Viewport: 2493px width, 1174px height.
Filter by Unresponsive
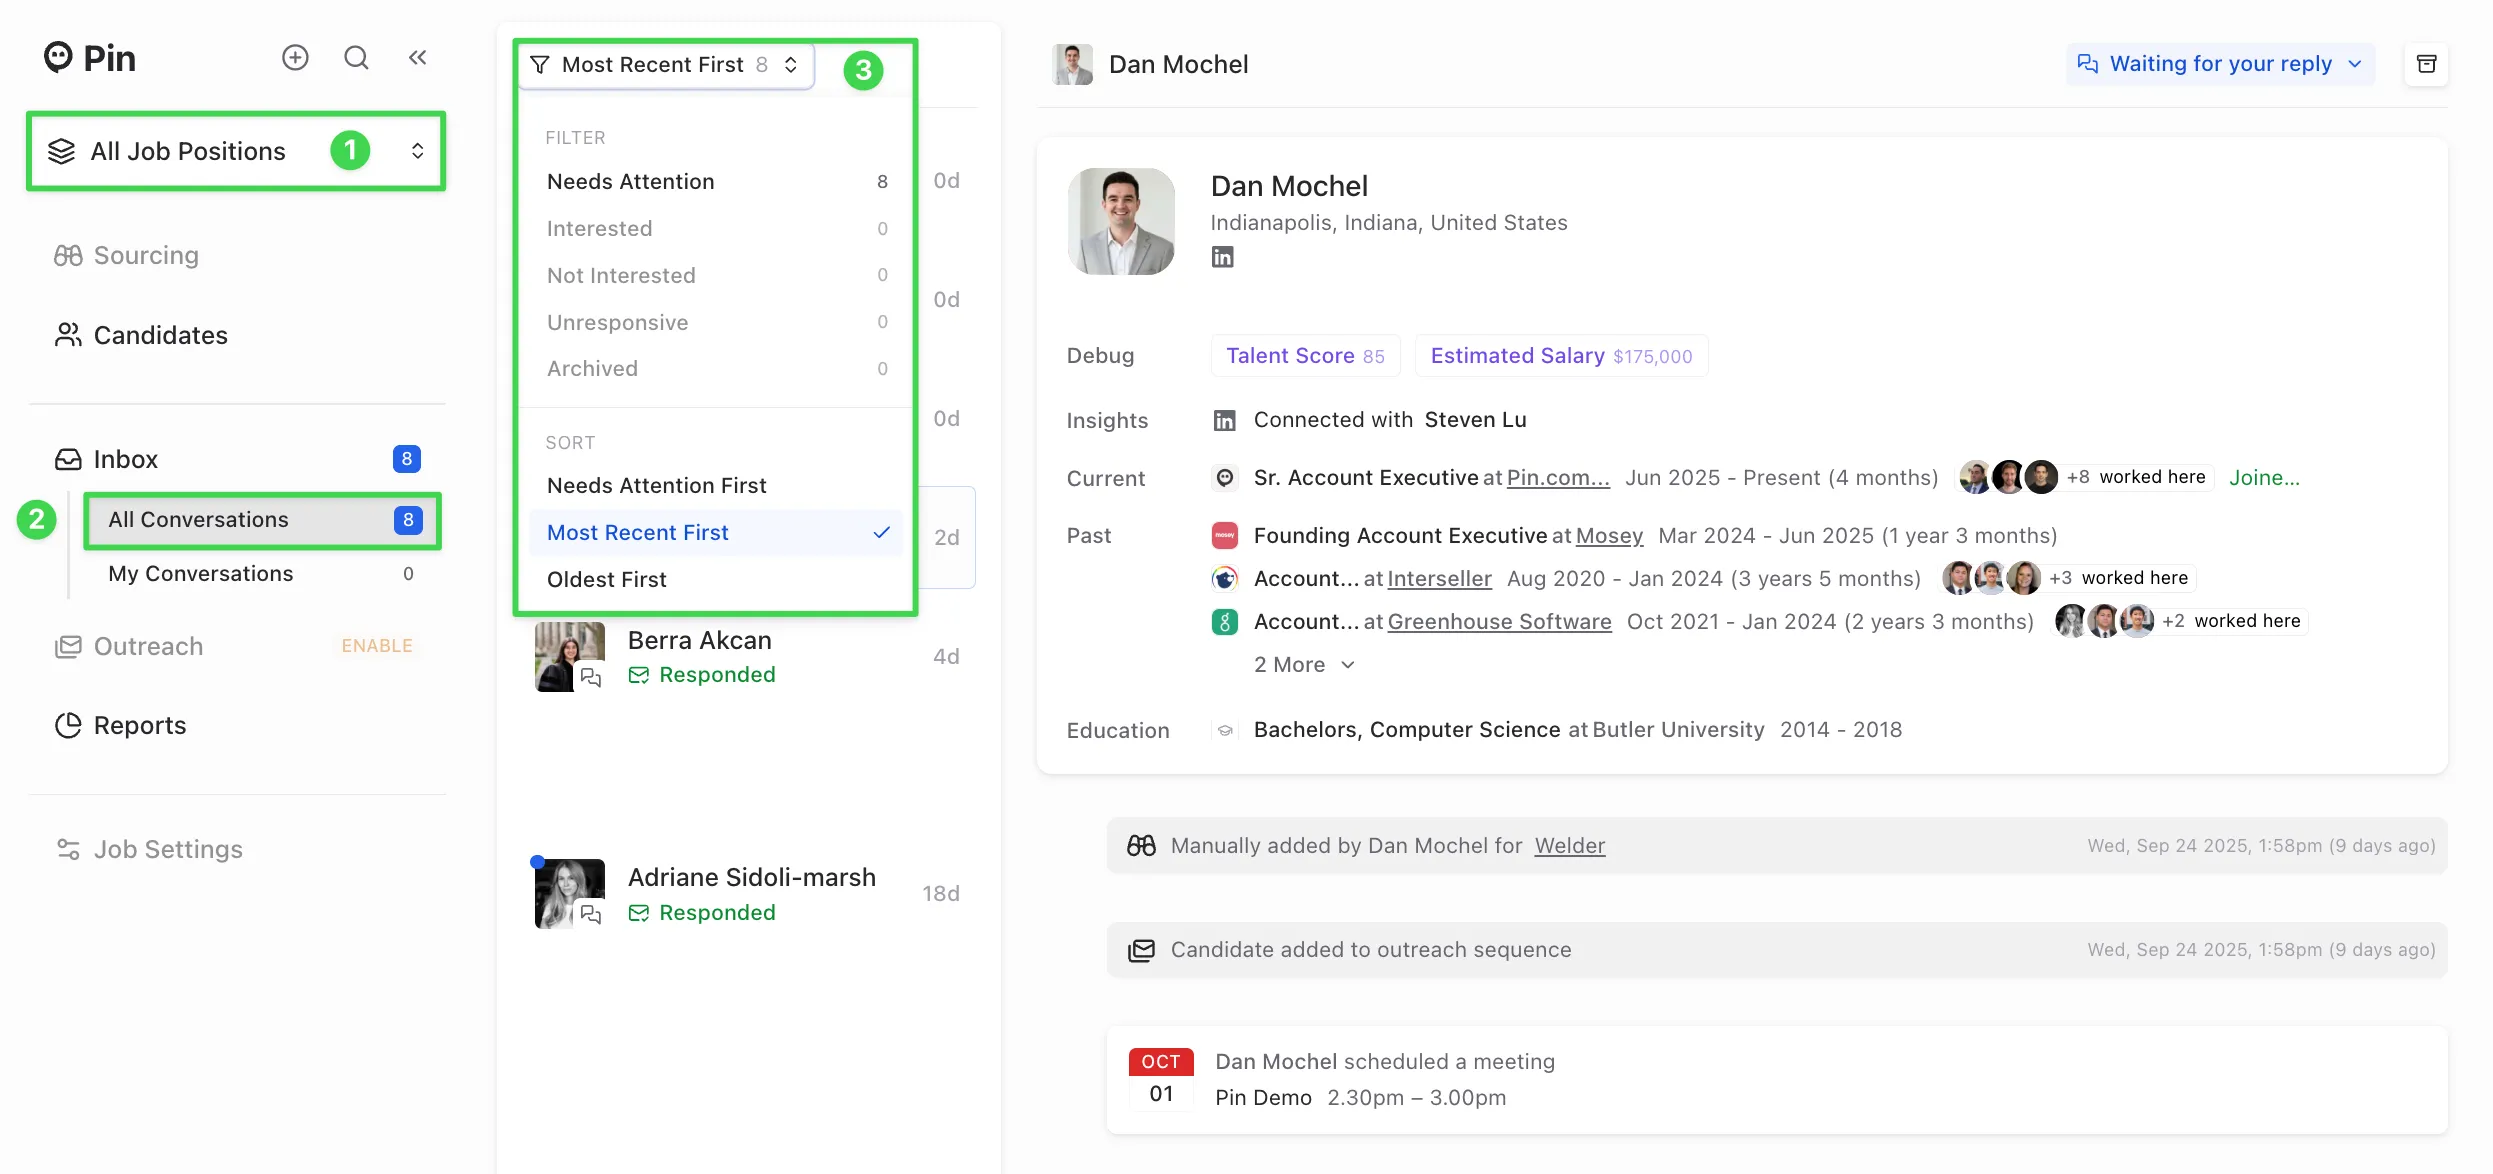pyautogui.click(x=716, y=322)
